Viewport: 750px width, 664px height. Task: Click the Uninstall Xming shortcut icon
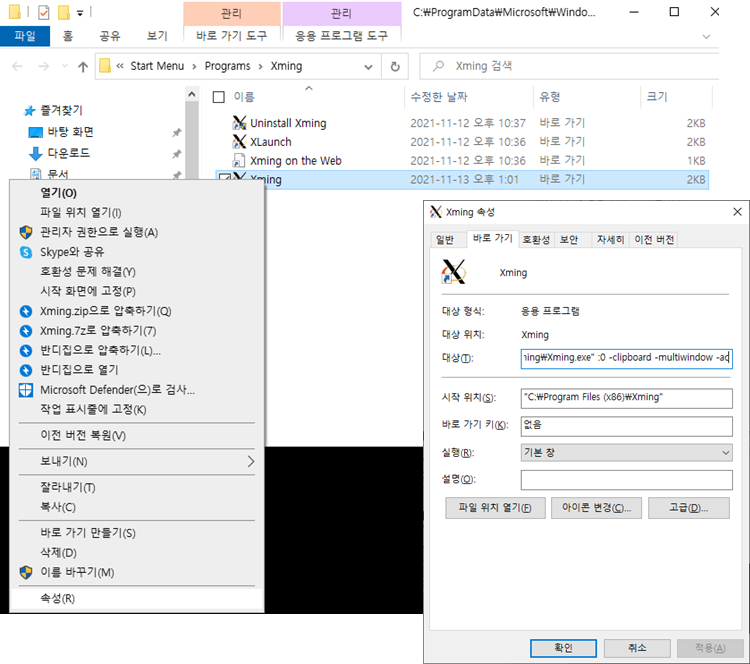pos(239,123)
